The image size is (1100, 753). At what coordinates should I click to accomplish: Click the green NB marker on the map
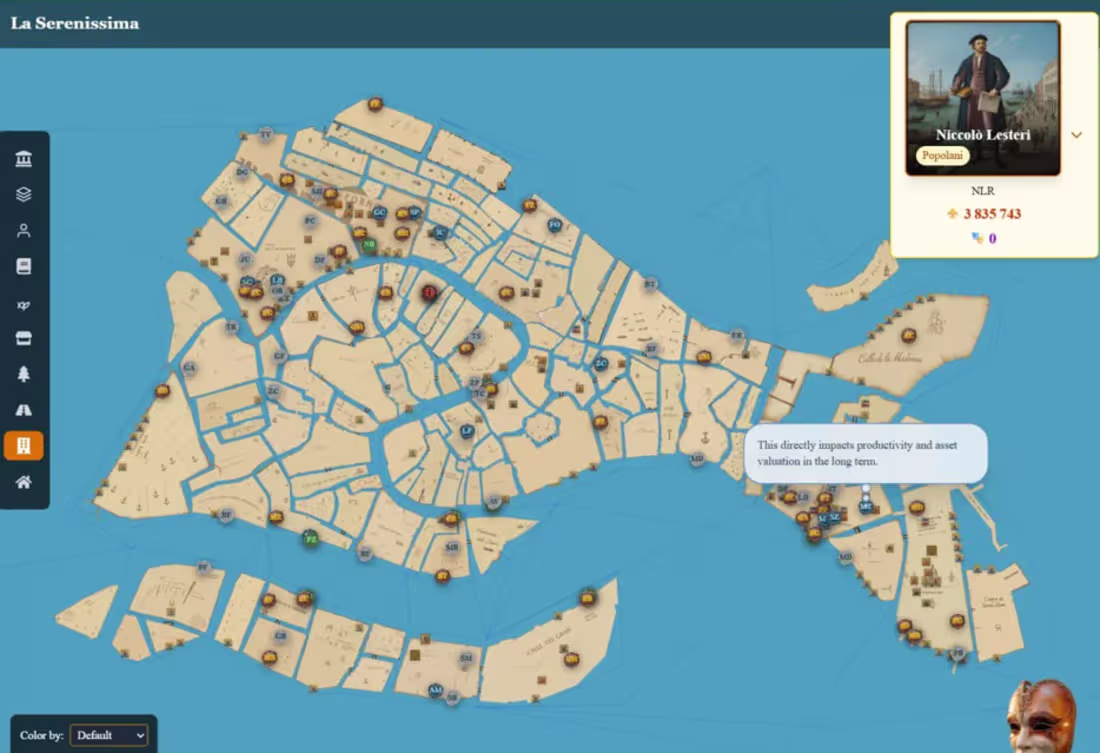pyautogui.click(x=370, y=243)
